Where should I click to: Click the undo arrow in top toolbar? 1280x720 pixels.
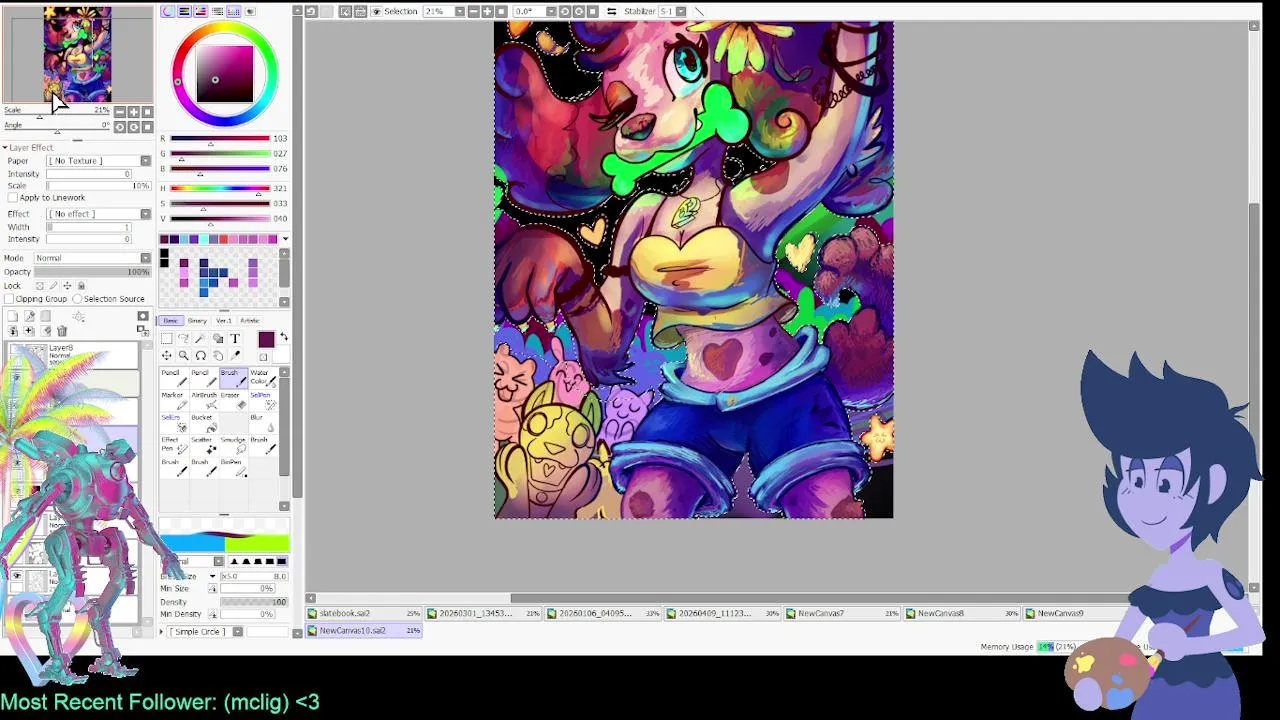311,11
